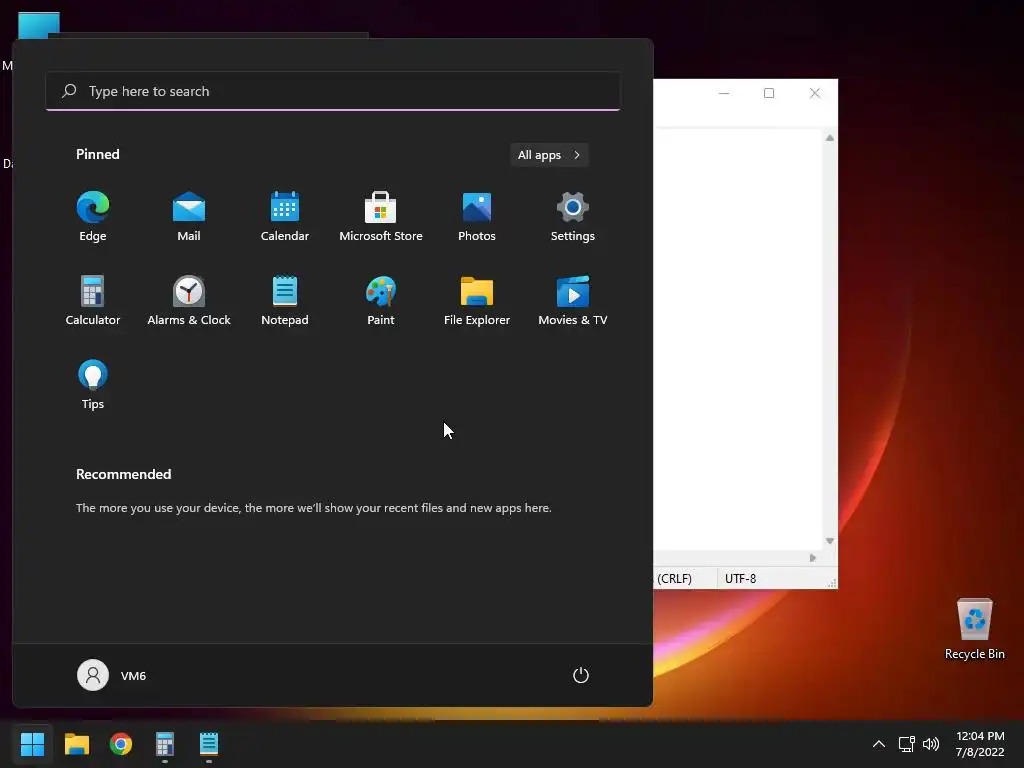Click the Notepad horizontal scrollbar right arrow

812,558
